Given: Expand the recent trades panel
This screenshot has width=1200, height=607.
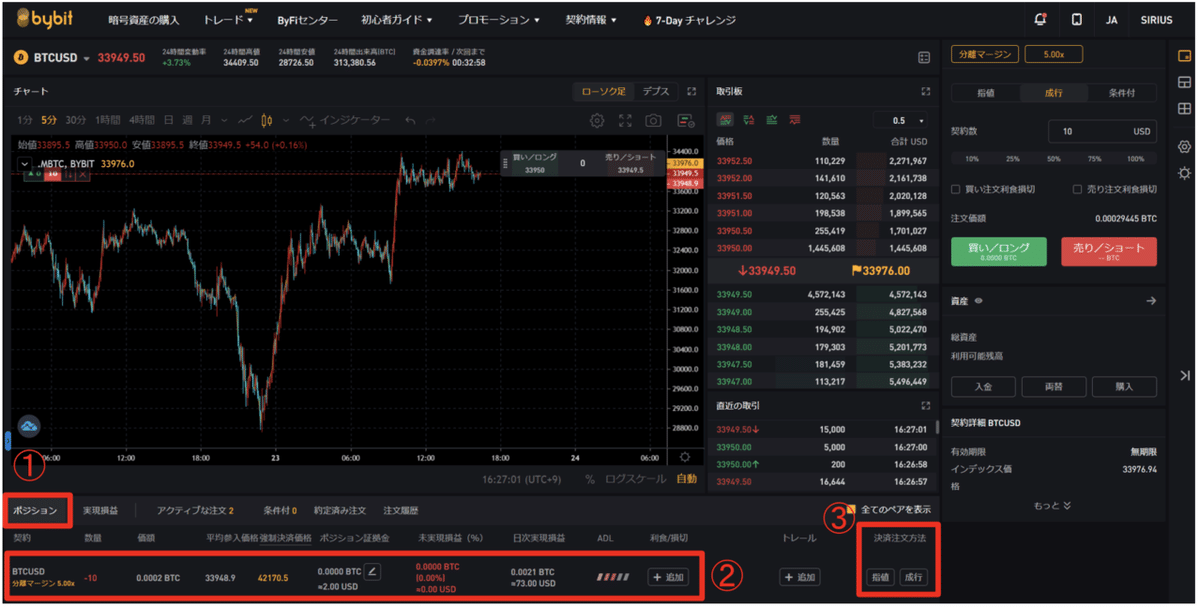Looking at the screenshot, I should (x=925, y=405).
